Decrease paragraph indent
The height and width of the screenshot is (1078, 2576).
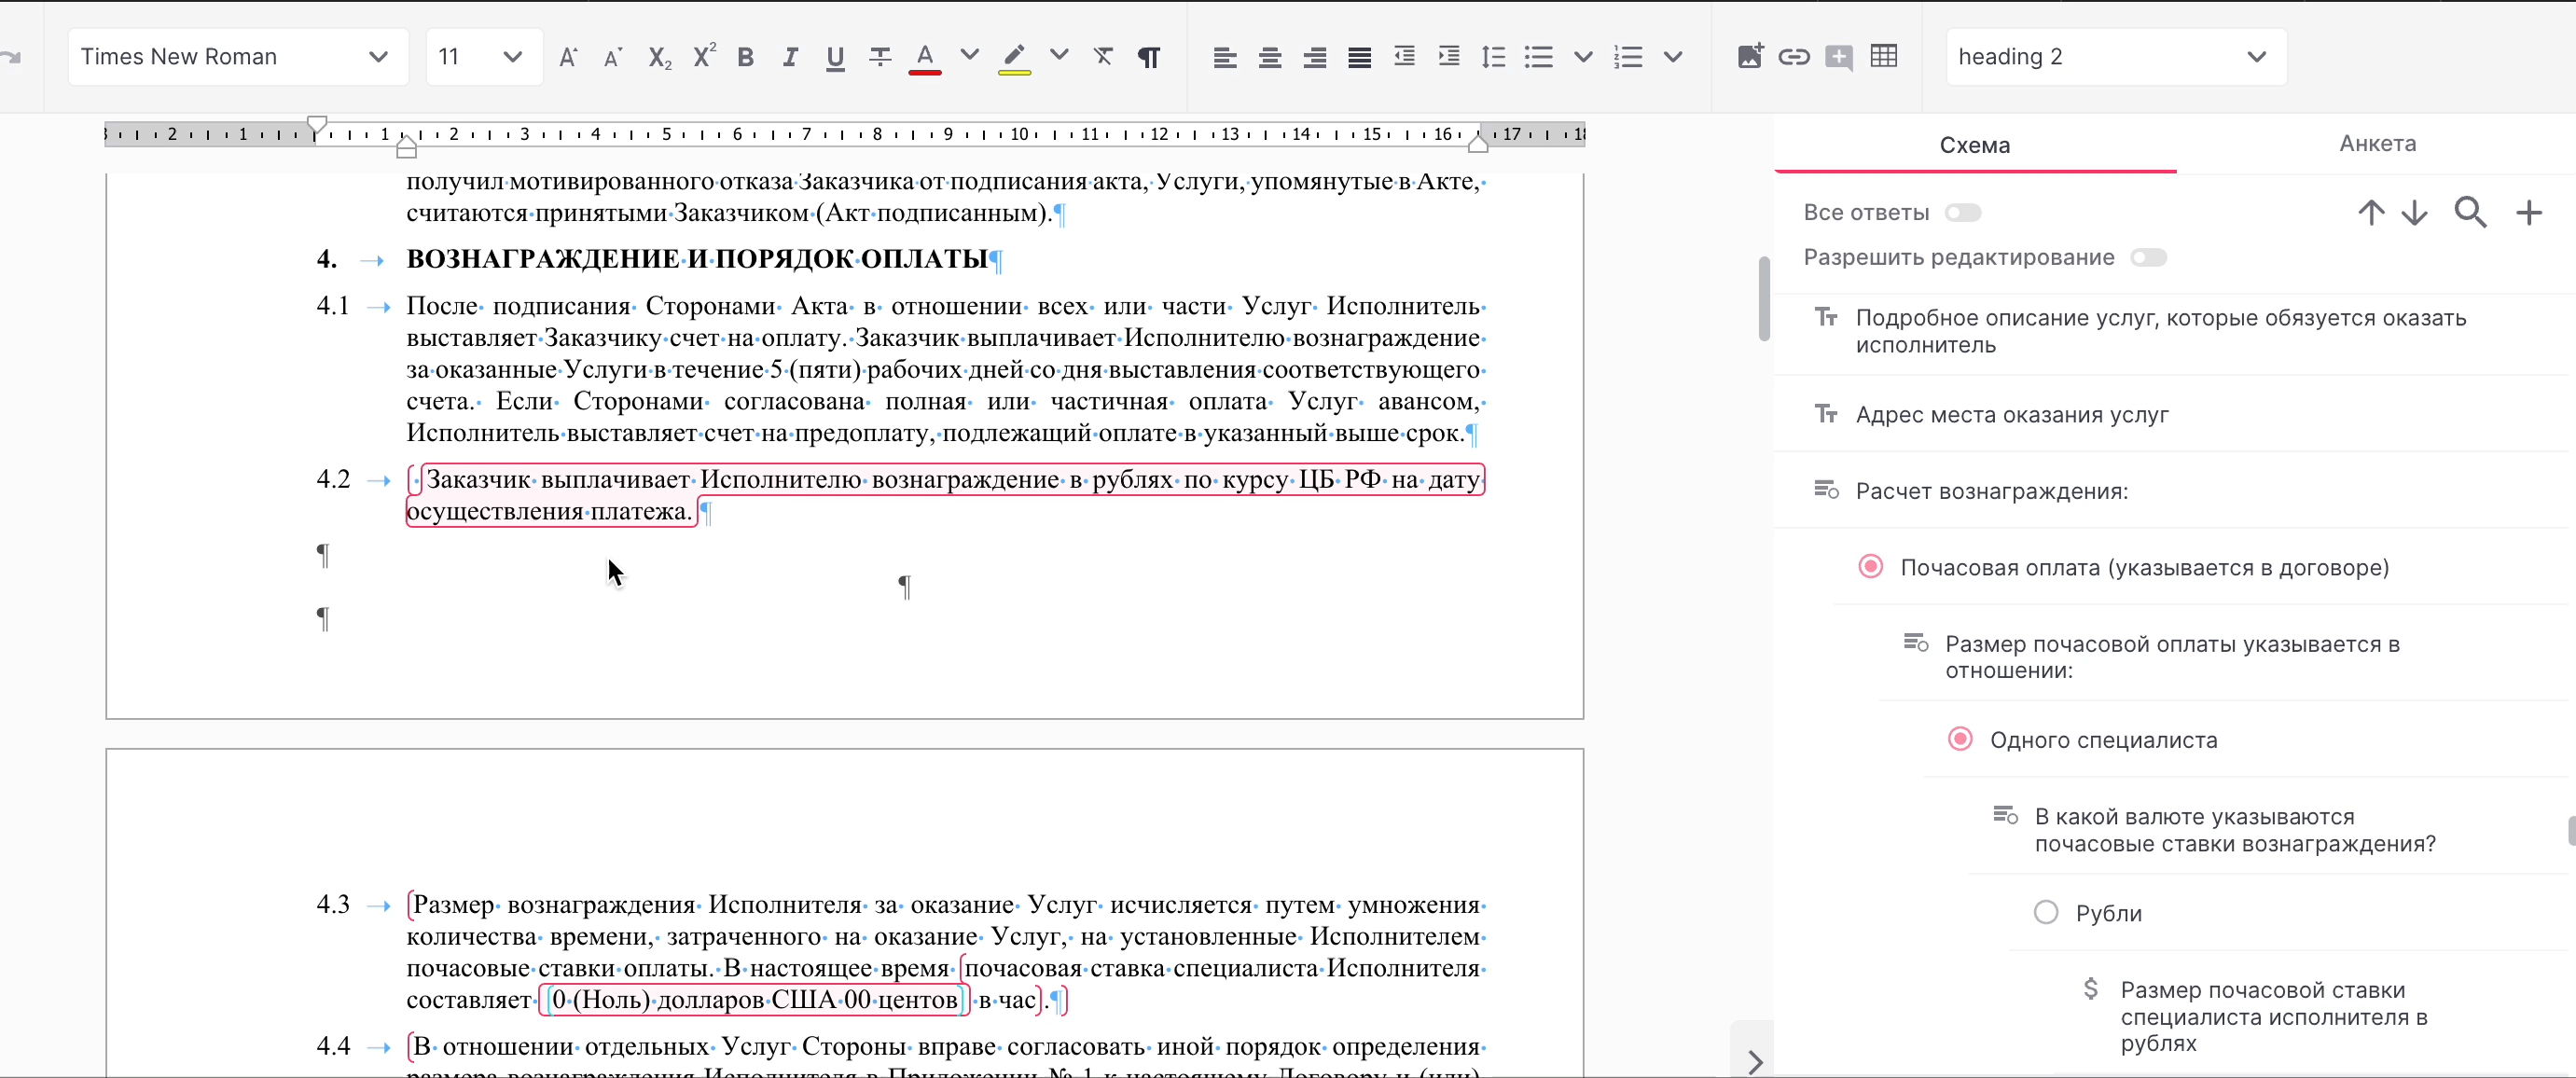tap(1404, 57)
